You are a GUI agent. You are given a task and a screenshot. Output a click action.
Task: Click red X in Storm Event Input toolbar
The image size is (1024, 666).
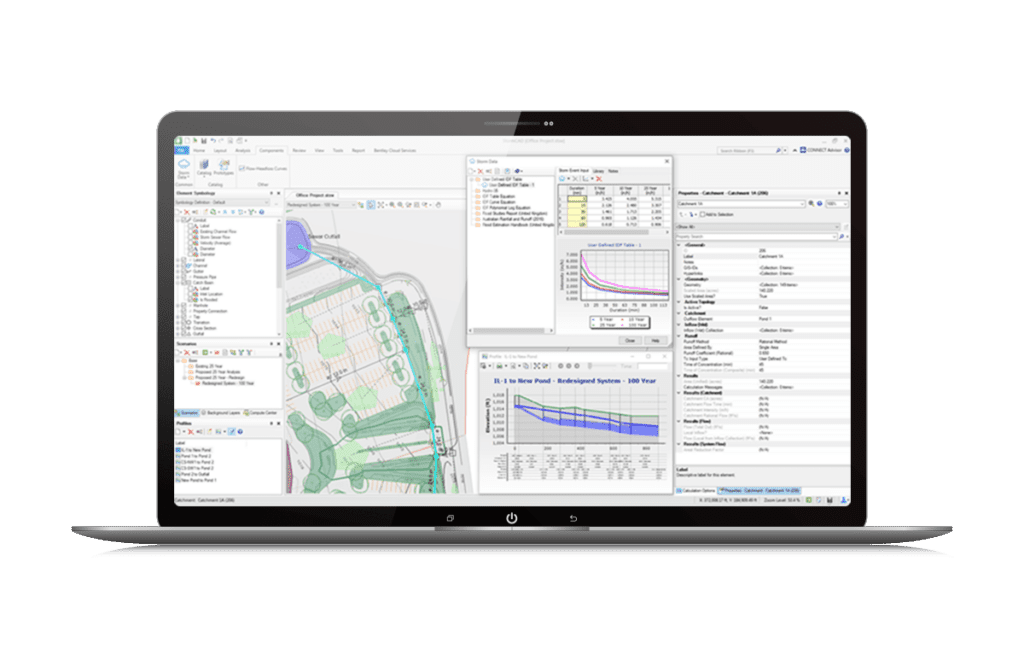599,178
